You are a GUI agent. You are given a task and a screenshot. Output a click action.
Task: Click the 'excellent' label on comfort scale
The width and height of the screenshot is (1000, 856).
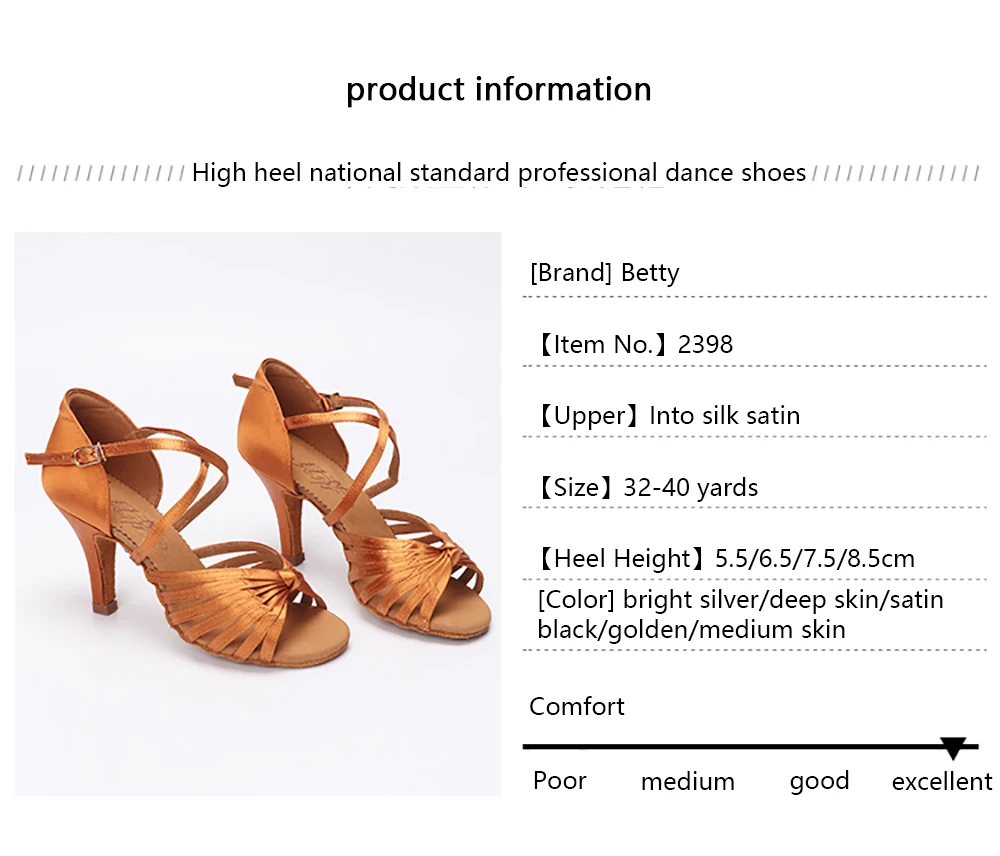941,781
